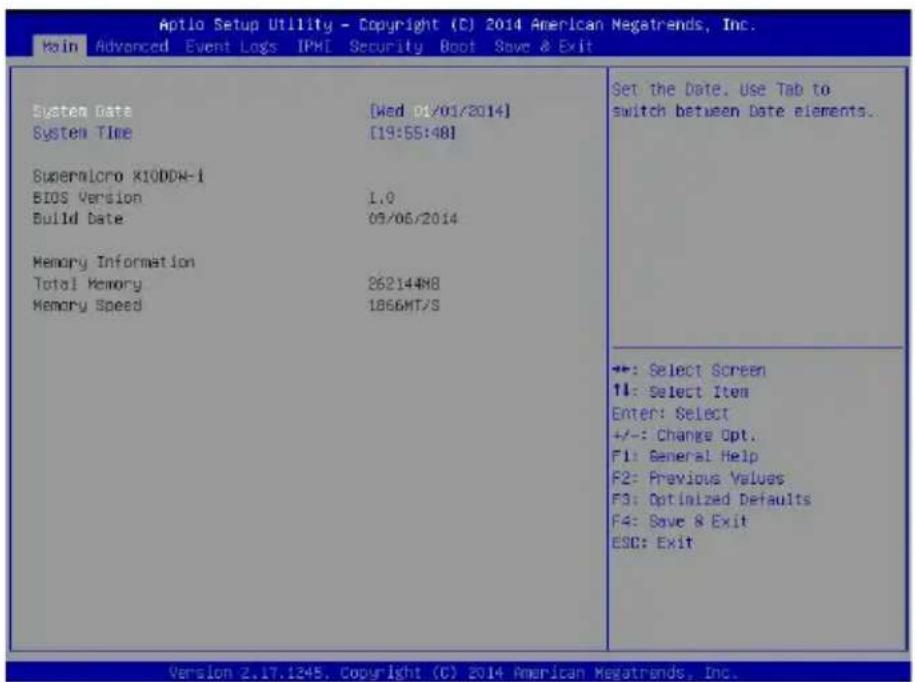Open the Event Logs tab
The height and width of the screenshot is (682, 915).
(231, 47)
